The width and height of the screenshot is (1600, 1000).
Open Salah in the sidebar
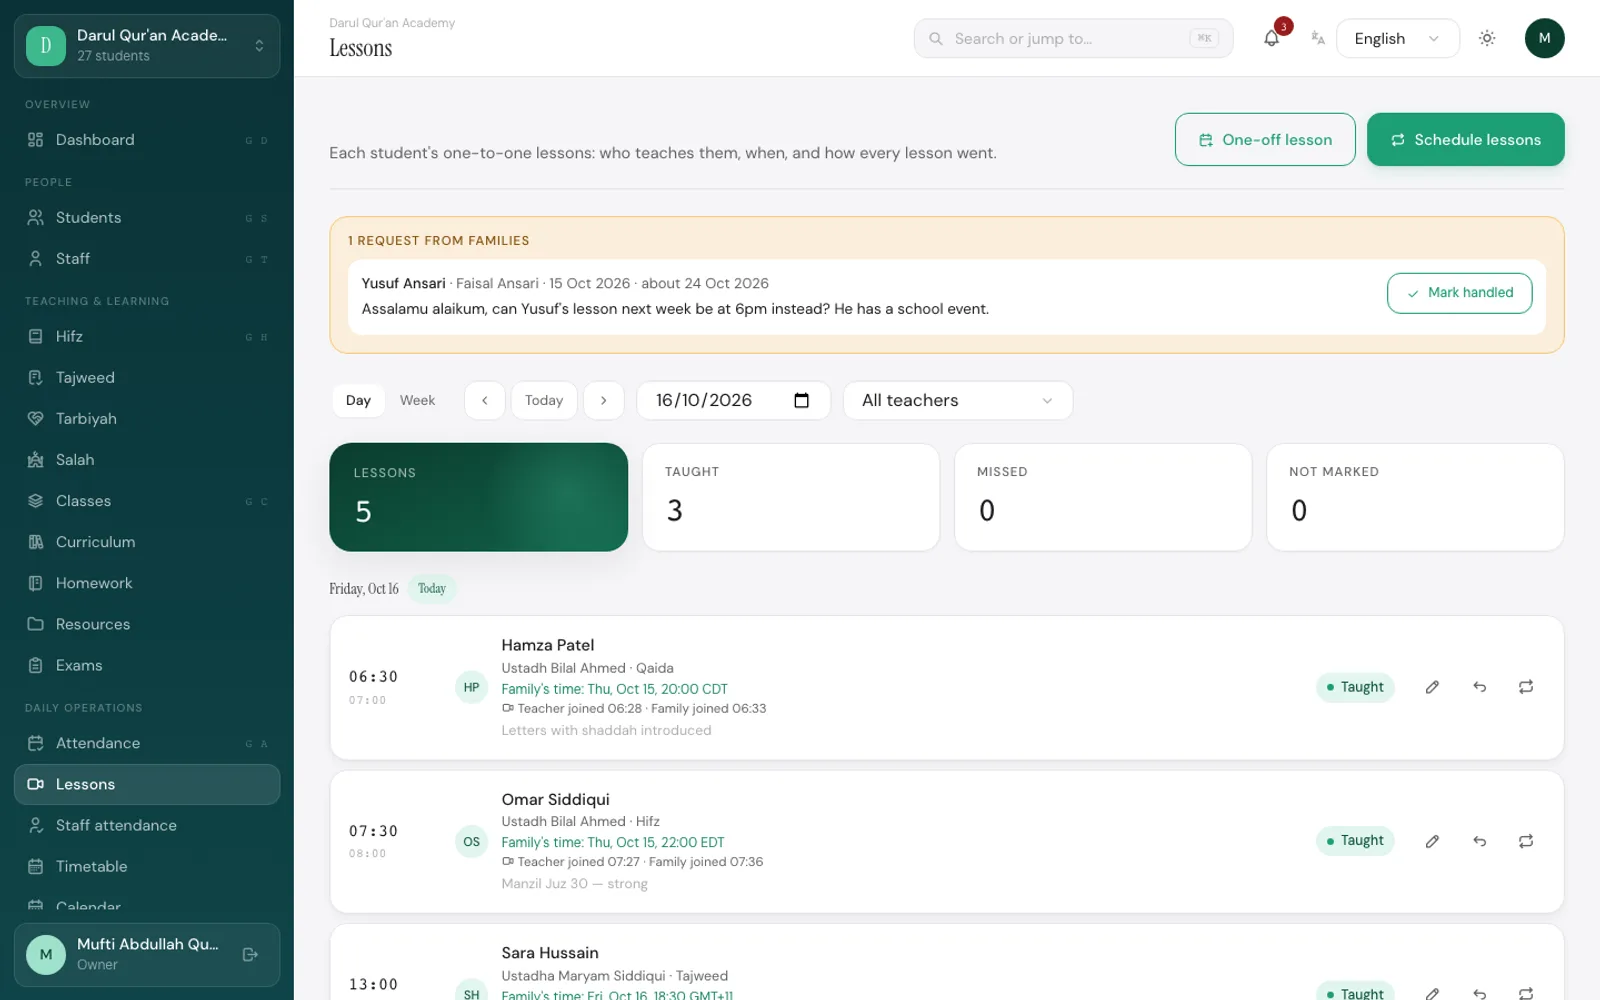tap(147, 460)
